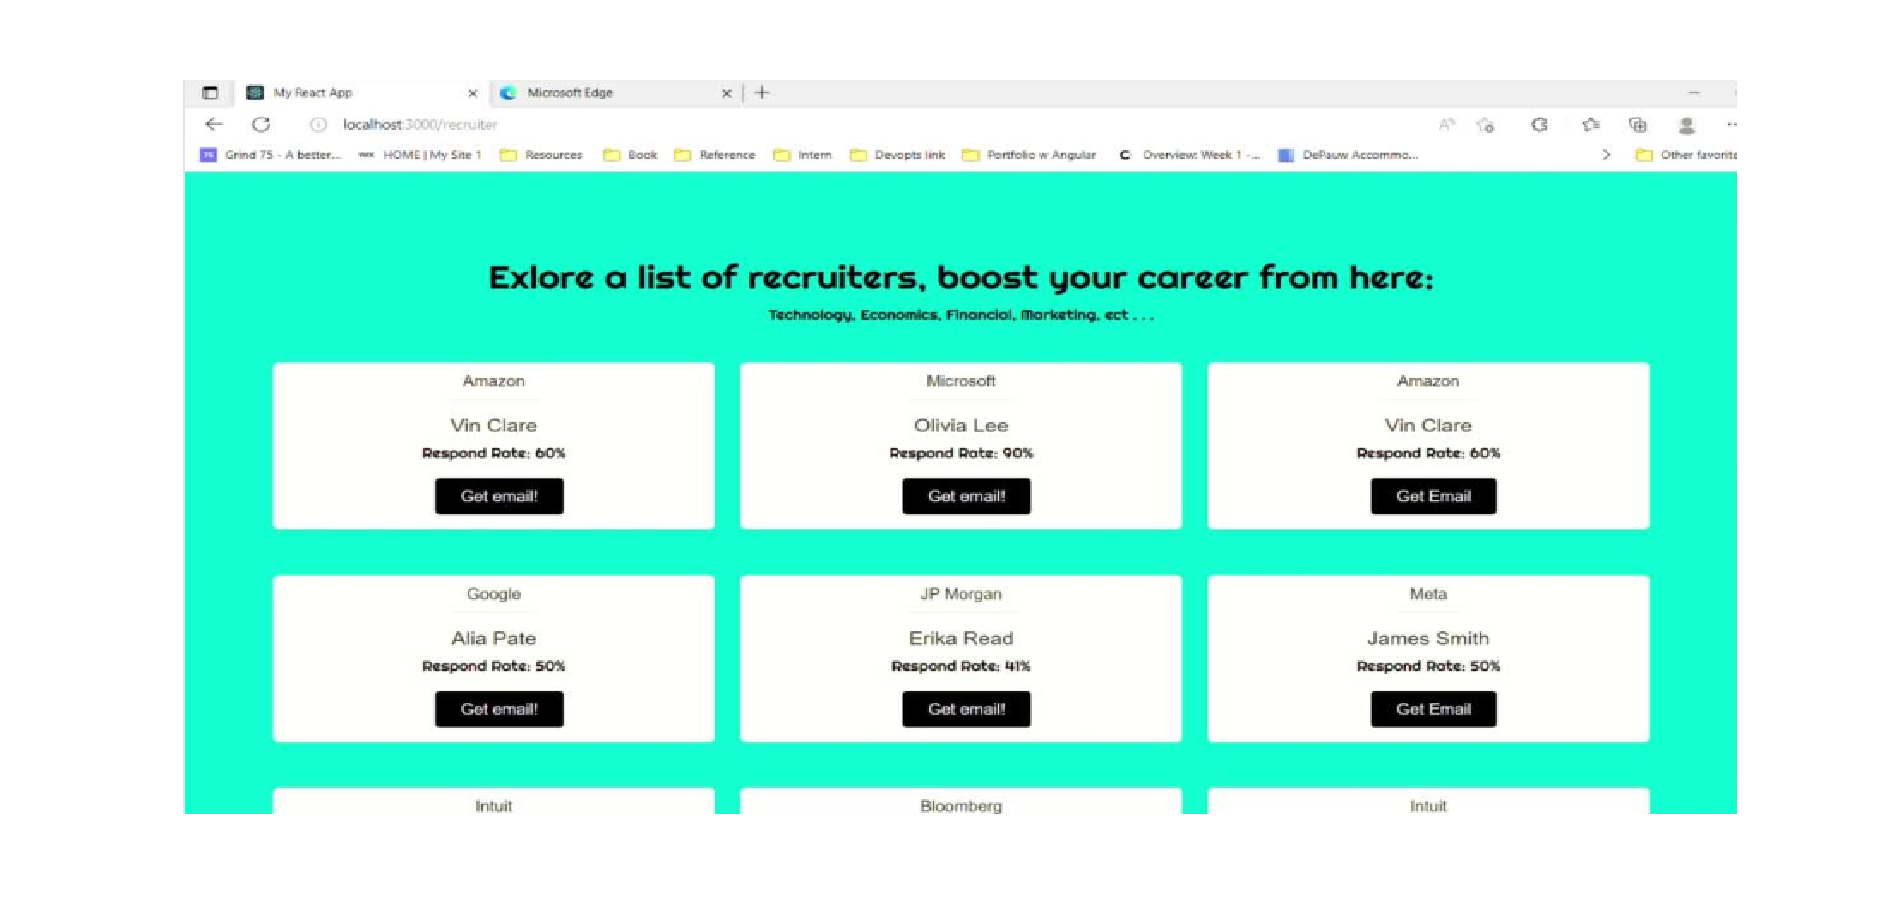Click the Google company label
Viewport: 1902px width, 918px height.
click(494, 594)
